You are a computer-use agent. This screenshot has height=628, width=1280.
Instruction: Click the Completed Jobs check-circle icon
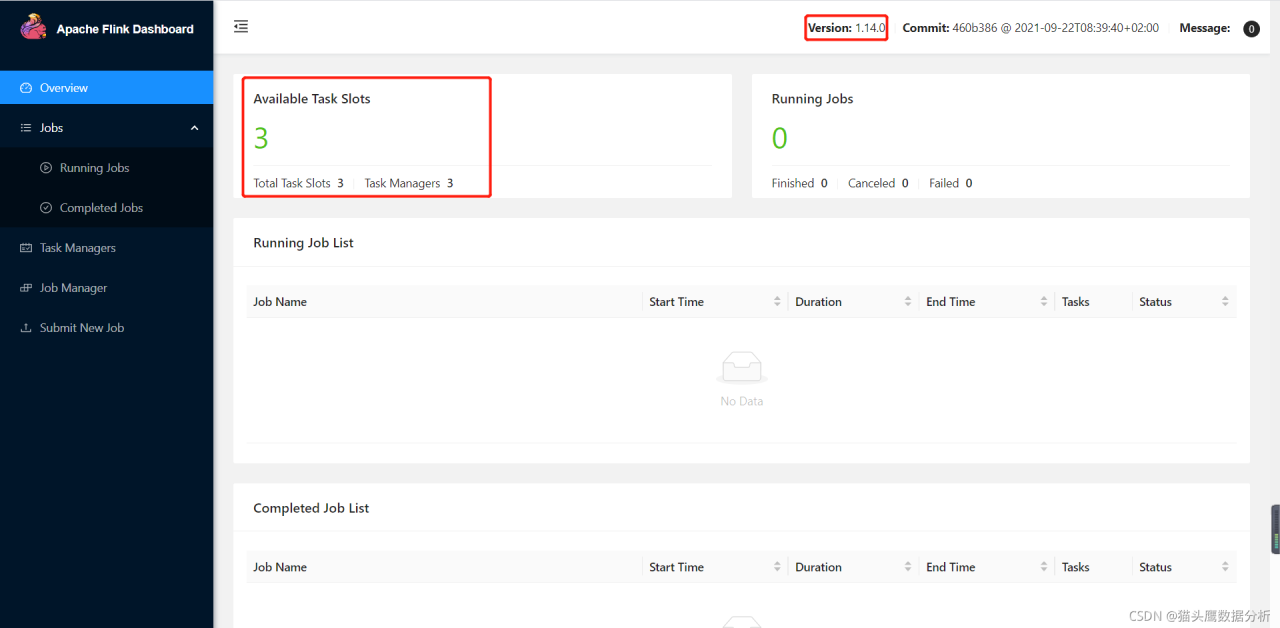(46, 208)
